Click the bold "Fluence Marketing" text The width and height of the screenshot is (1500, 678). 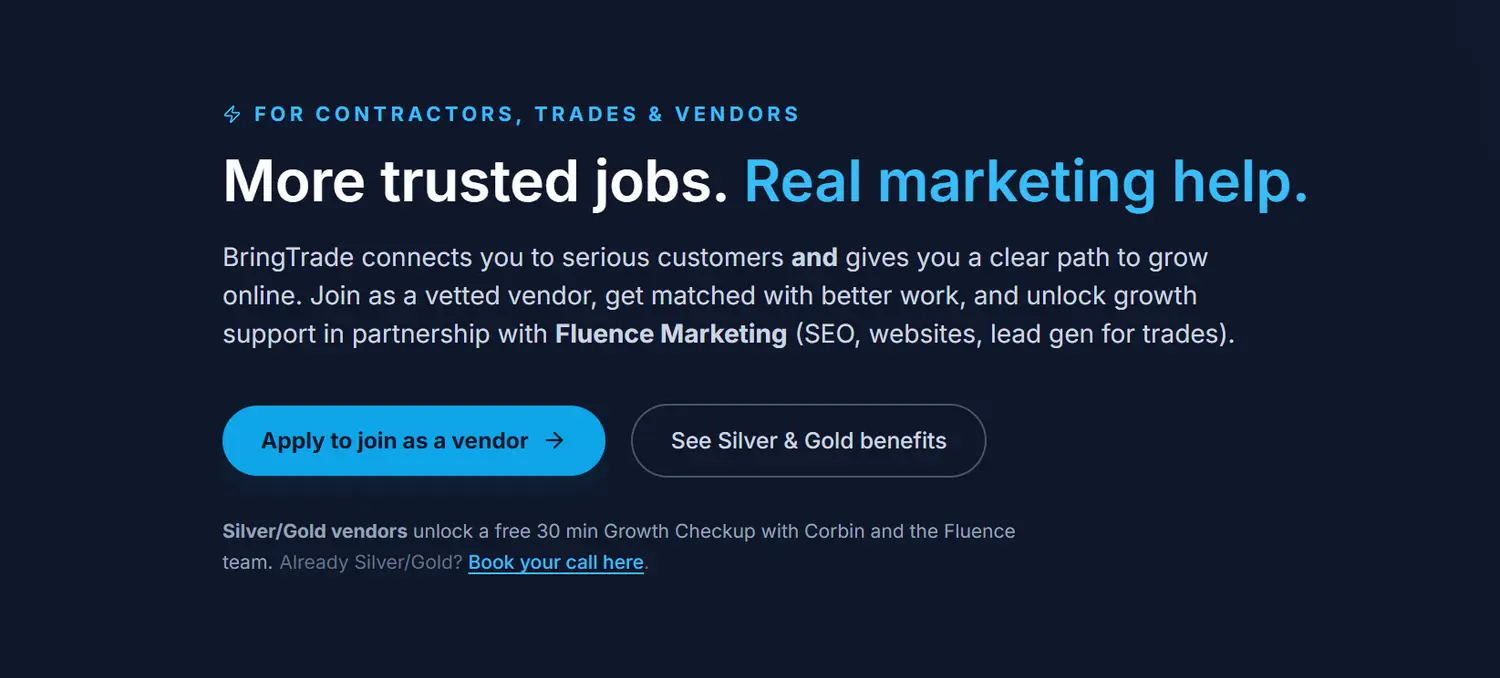pos(671,333)
